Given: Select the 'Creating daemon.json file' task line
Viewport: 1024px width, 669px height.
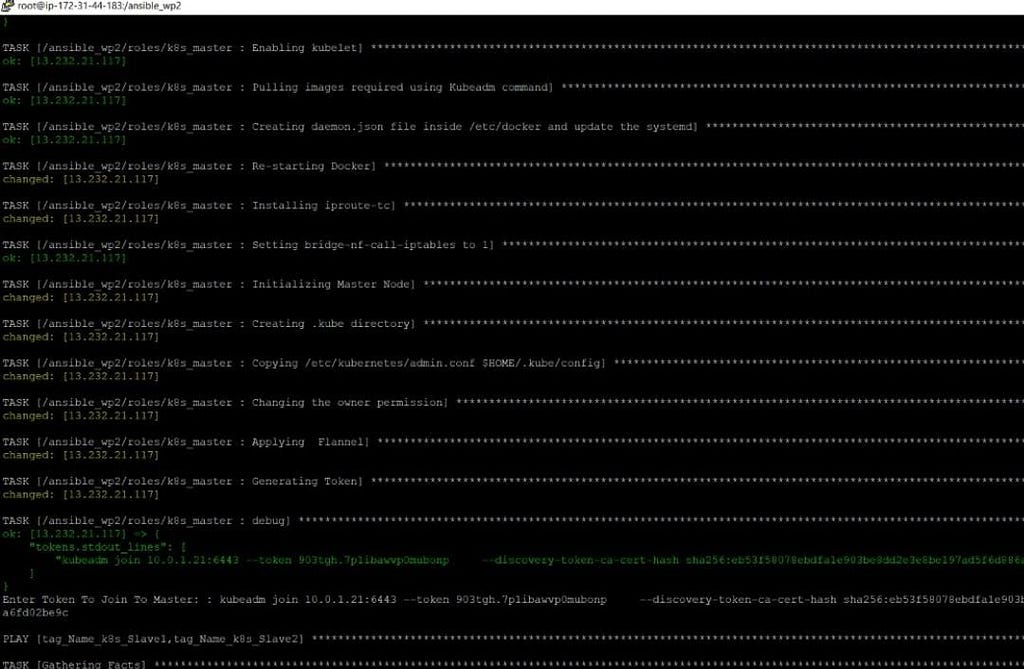Looking at the screenshot, I should coord(513,127).
